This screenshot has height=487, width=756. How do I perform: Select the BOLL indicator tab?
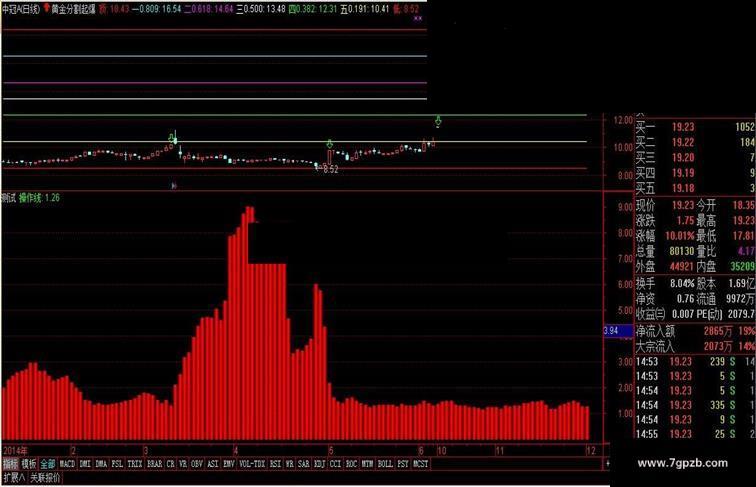385,464
